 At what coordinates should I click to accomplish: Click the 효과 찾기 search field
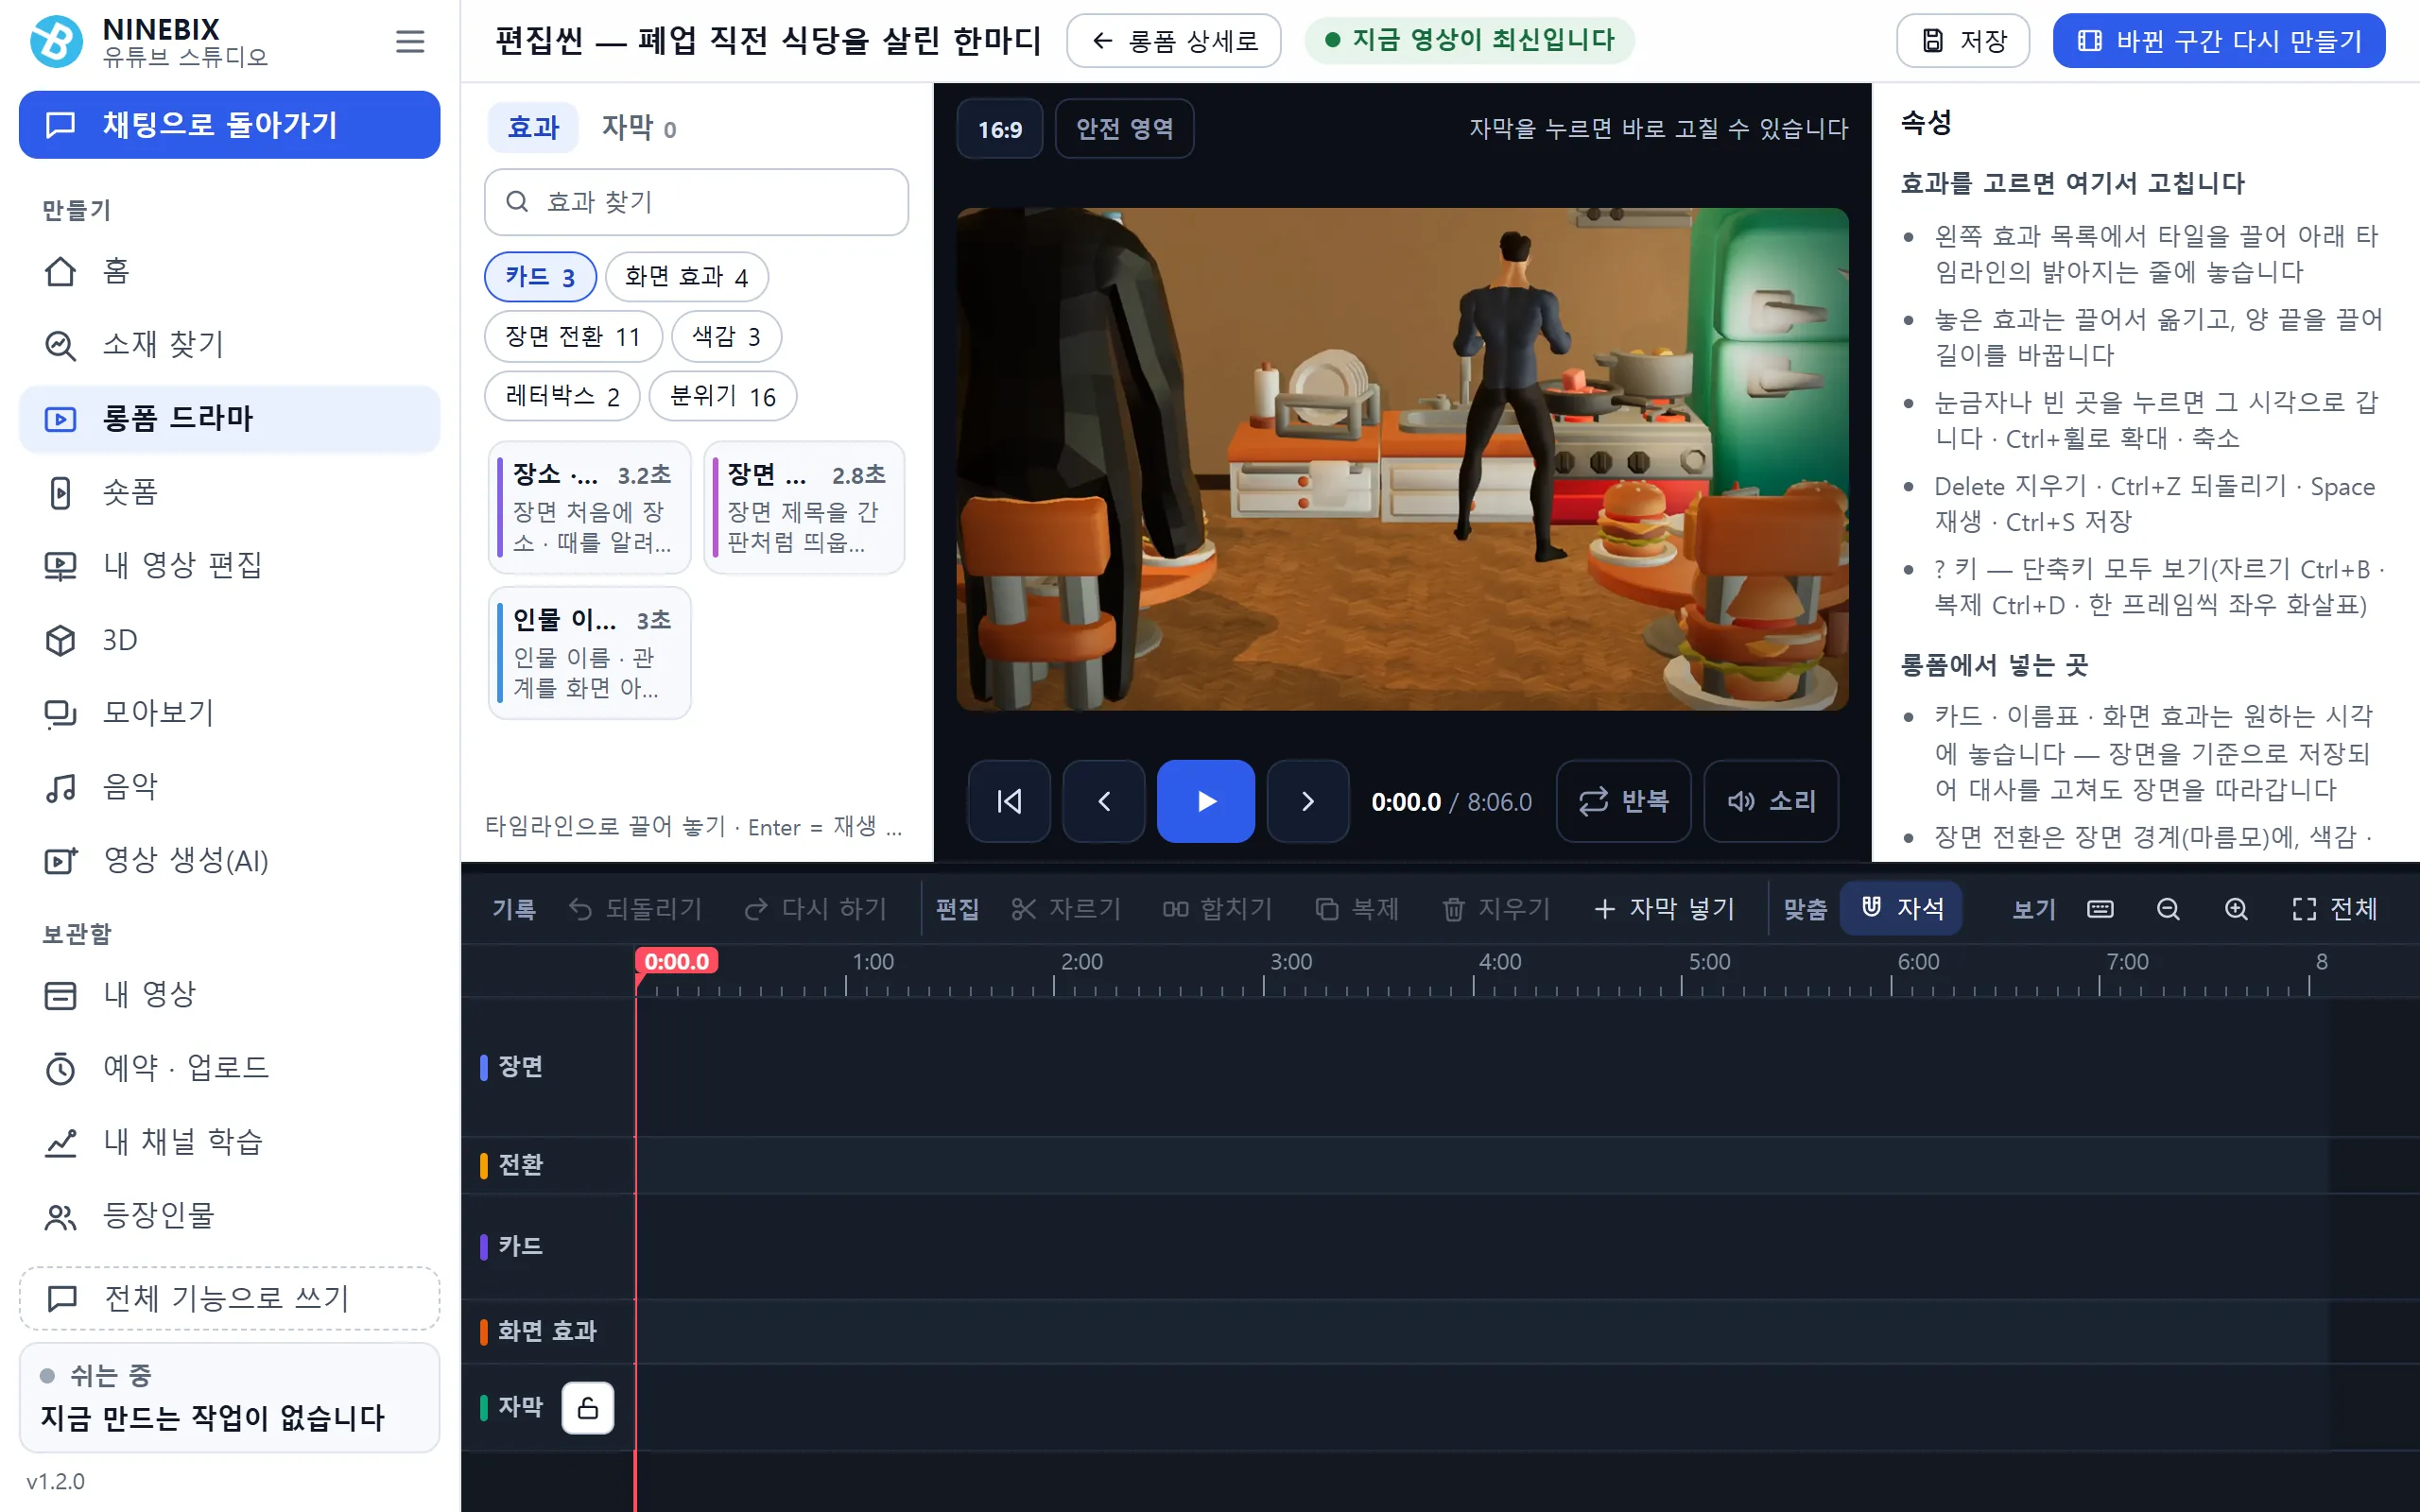696,202
